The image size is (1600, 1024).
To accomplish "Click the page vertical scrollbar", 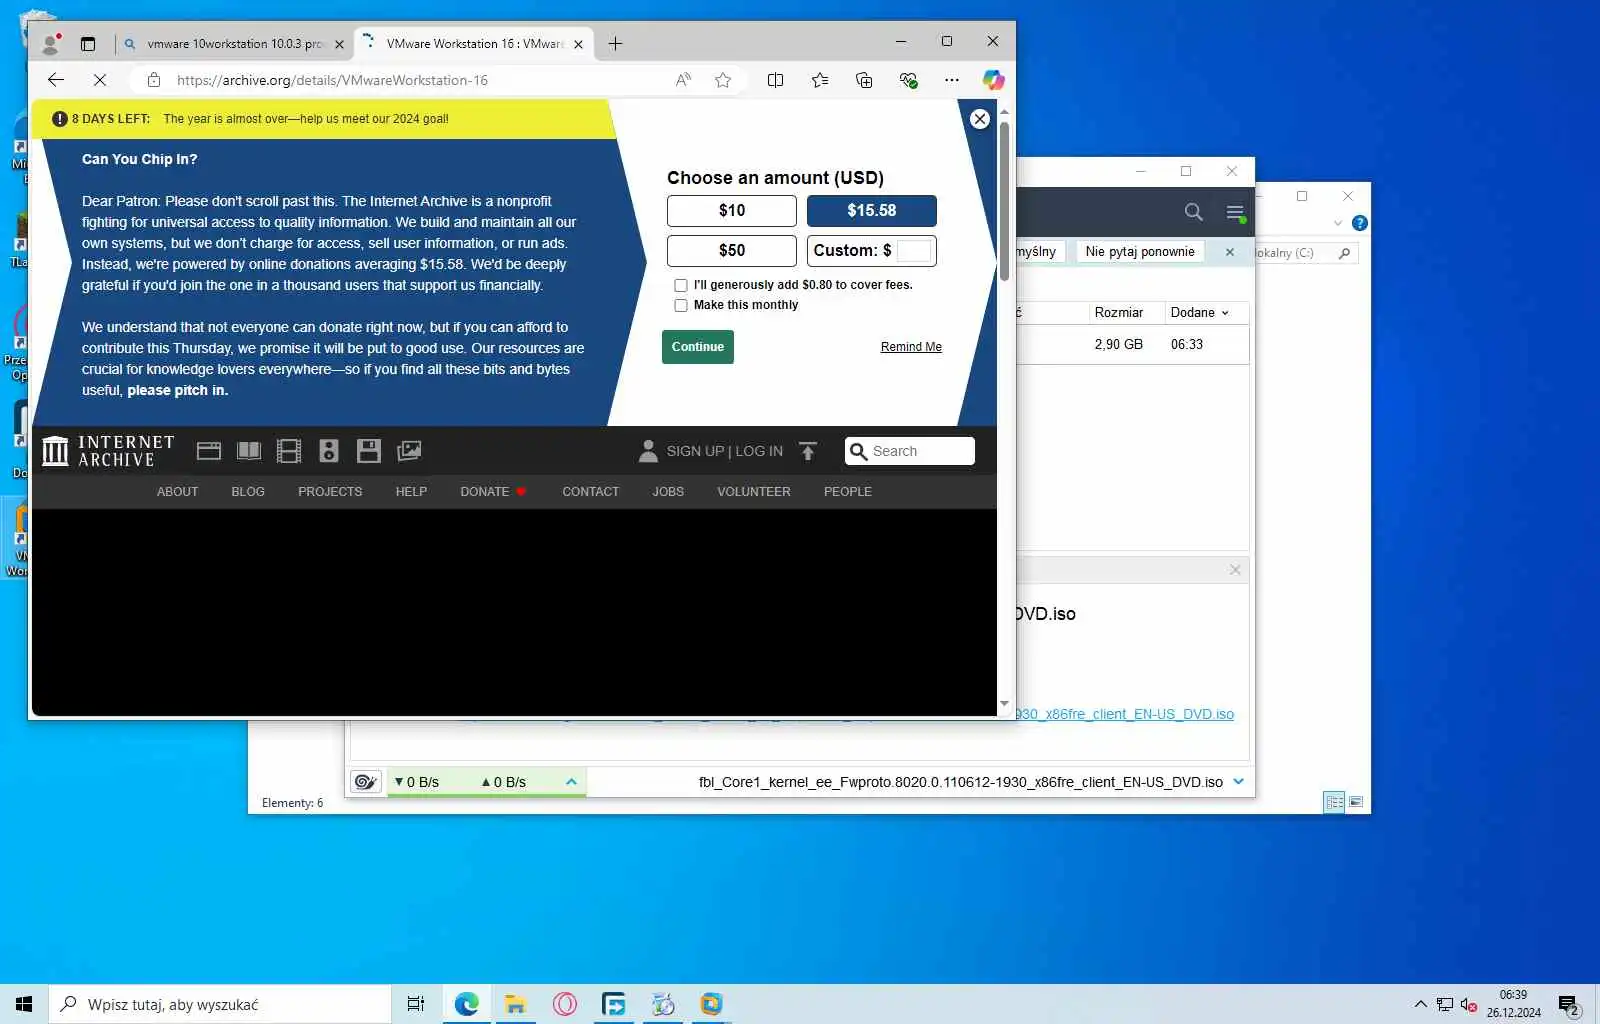I will pos(1004,200).
